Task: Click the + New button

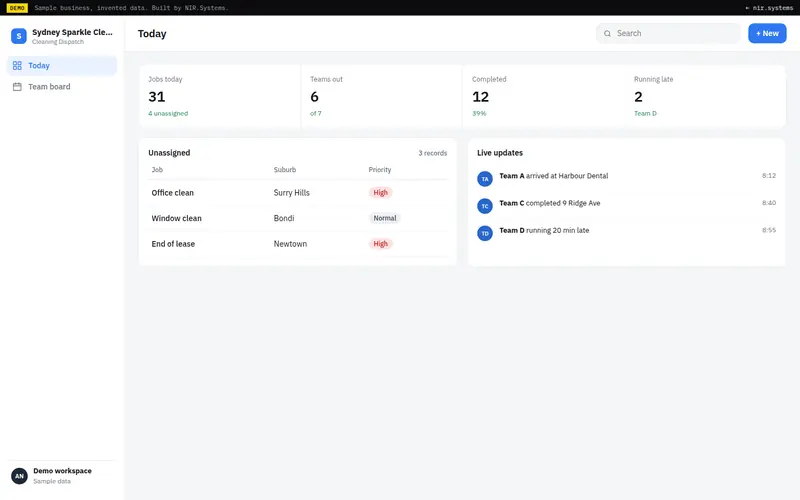Action: tap(767, 33)
